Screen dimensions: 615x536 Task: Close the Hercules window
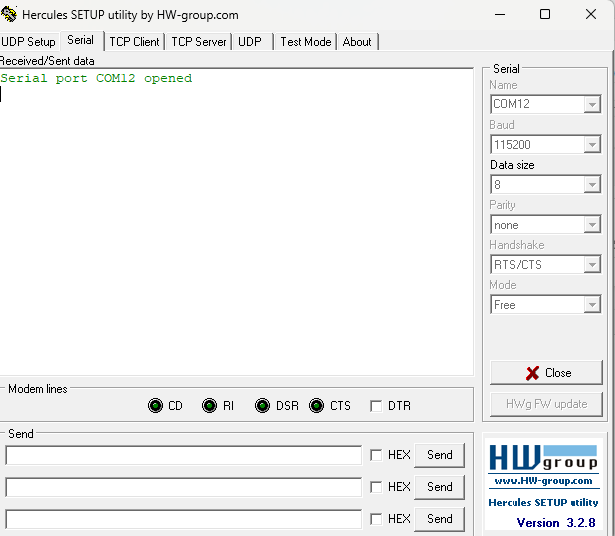point(591,15)
